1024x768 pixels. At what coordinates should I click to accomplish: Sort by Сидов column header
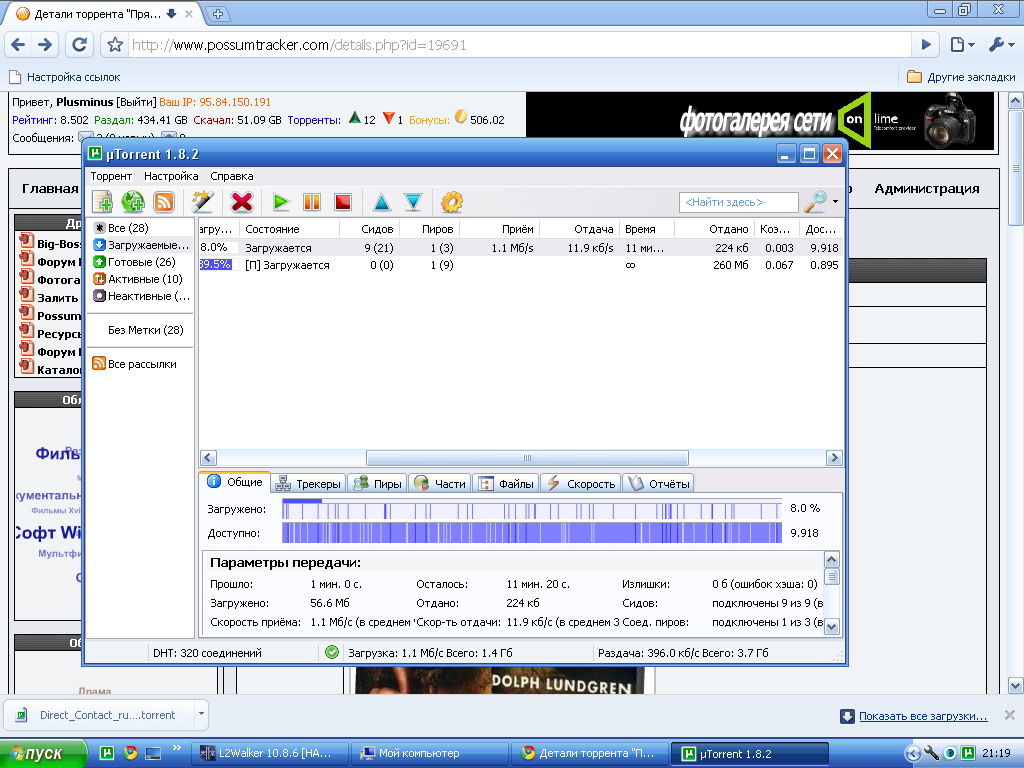pyautogui.click(x=370, y=229)
